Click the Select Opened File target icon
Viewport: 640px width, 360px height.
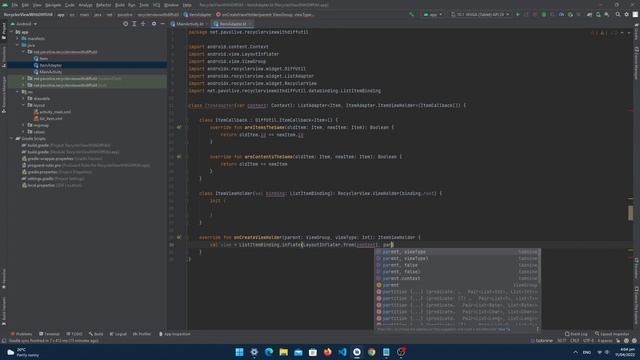tap(125, 24)
